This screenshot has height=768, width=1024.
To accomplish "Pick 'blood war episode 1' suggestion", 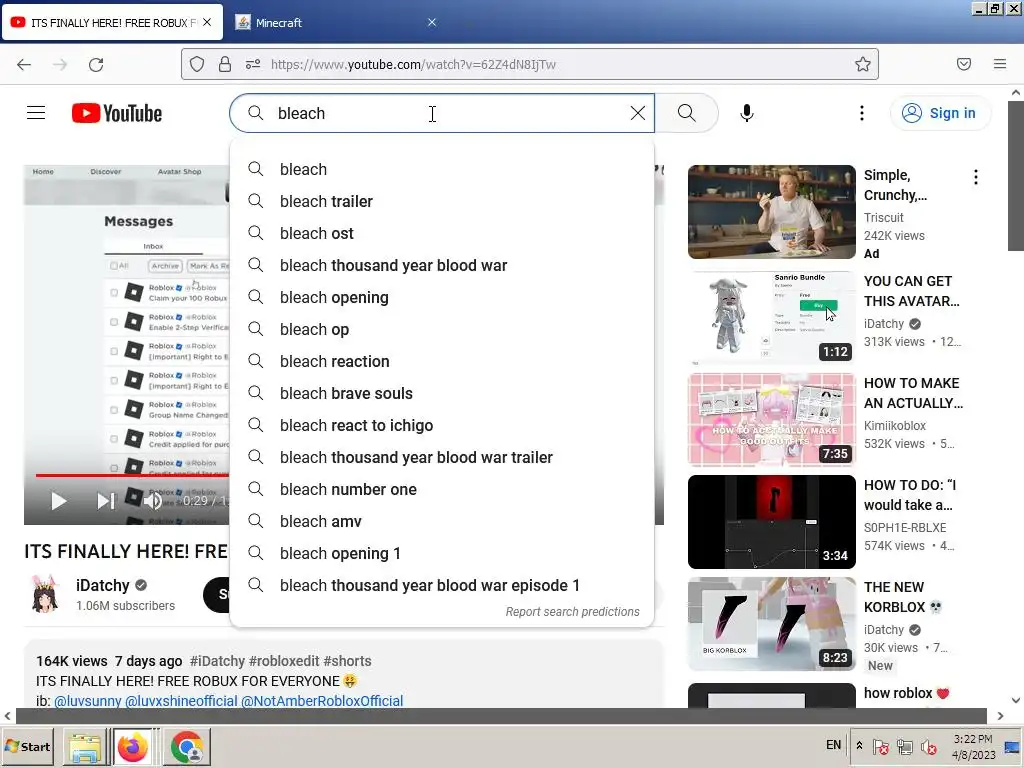I will point(441,585).
